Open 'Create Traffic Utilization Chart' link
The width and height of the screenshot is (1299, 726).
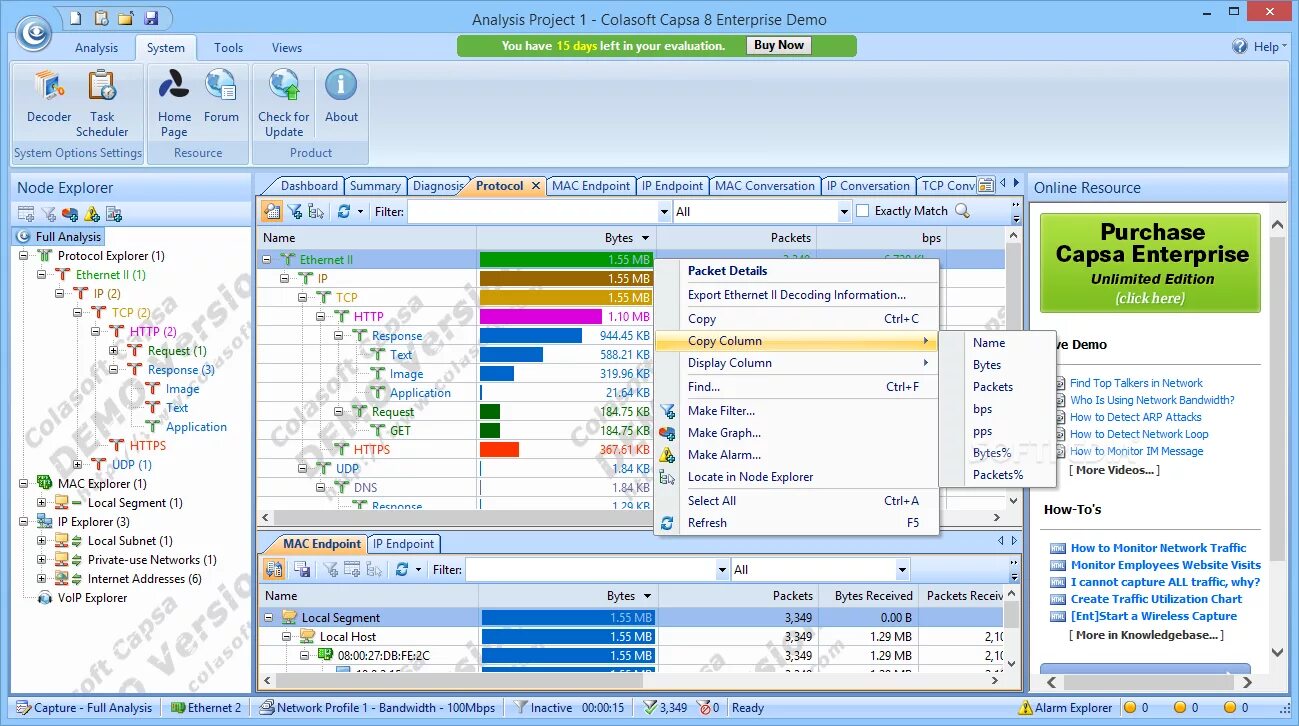[x=1156, y=599]
